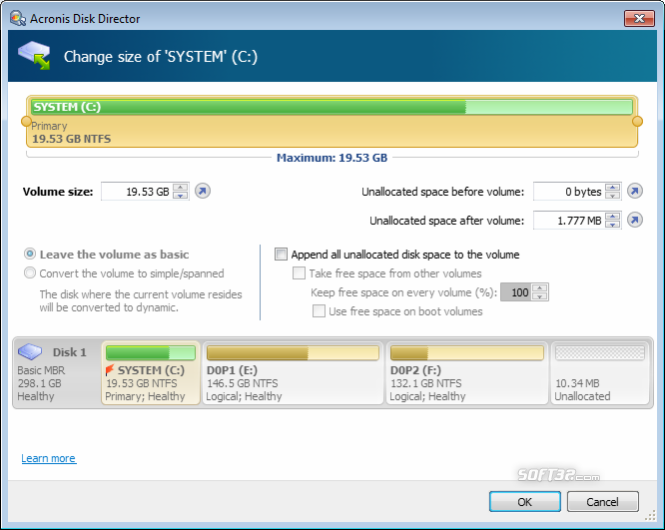665x530 pixels.
Task: Click the Acronis Disk Director title bar icon
Action: (18, 19)
